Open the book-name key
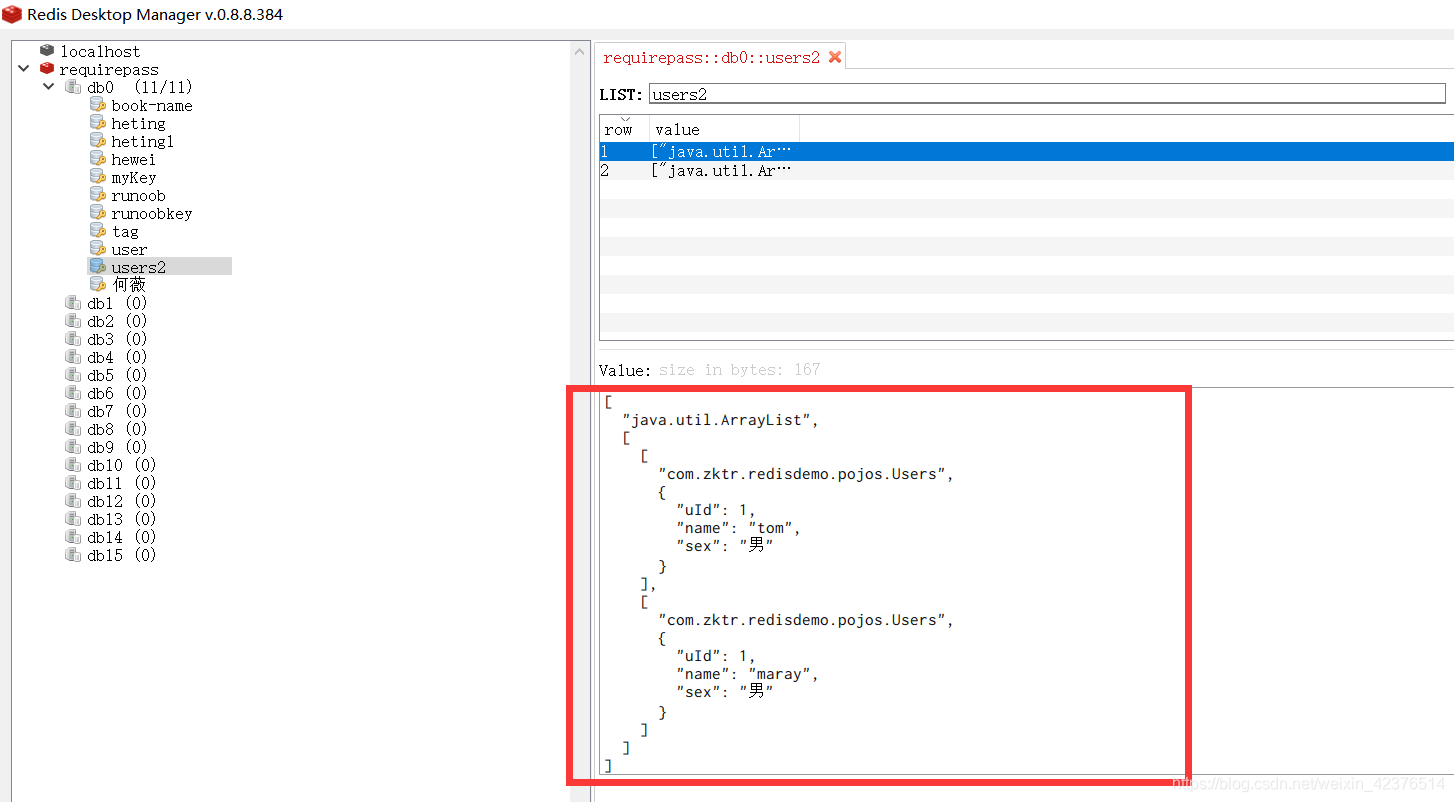Viewport: 1454px width, 802px height. (151, 105)
